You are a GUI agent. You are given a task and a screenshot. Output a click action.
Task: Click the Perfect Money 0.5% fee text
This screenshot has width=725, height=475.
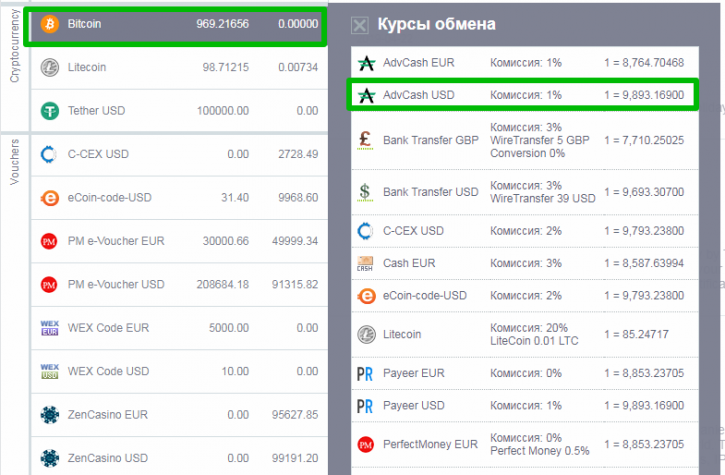tap(540, 451)
